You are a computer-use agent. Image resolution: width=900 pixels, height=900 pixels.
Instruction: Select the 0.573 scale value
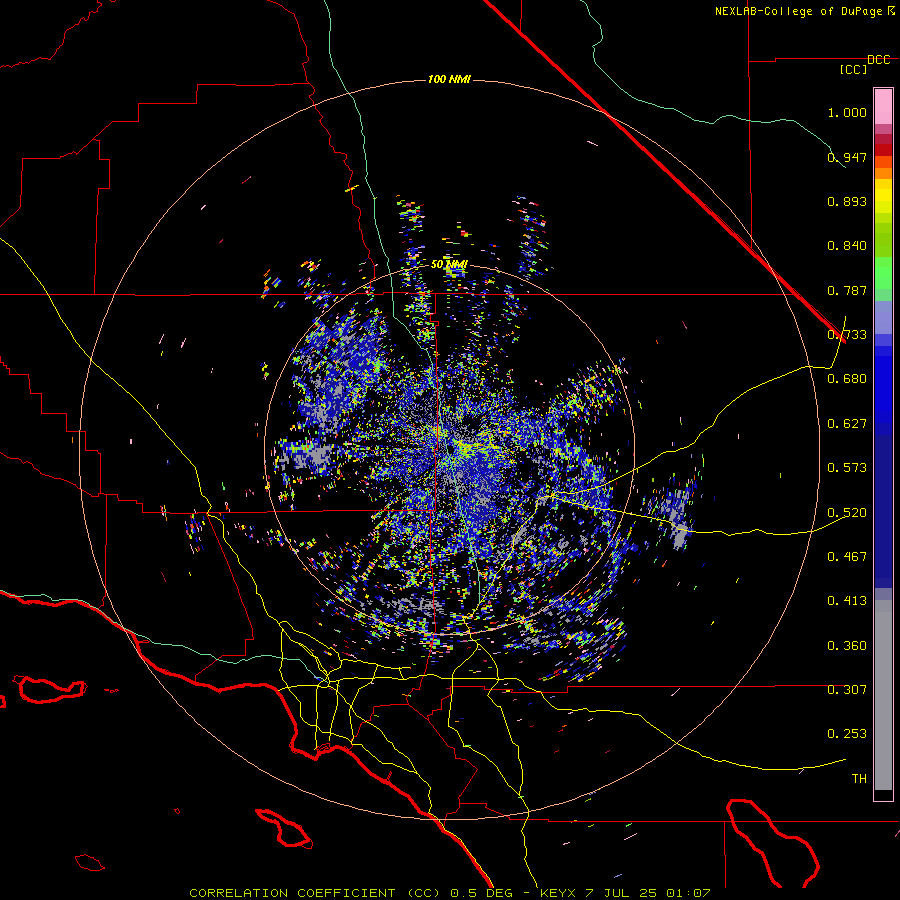tap(847, 468)
